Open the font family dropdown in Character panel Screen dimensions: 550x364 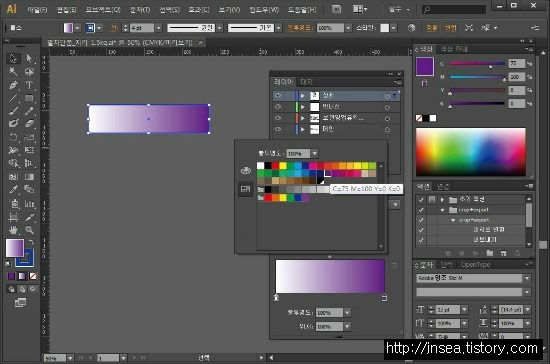click(x=527, y=278)
